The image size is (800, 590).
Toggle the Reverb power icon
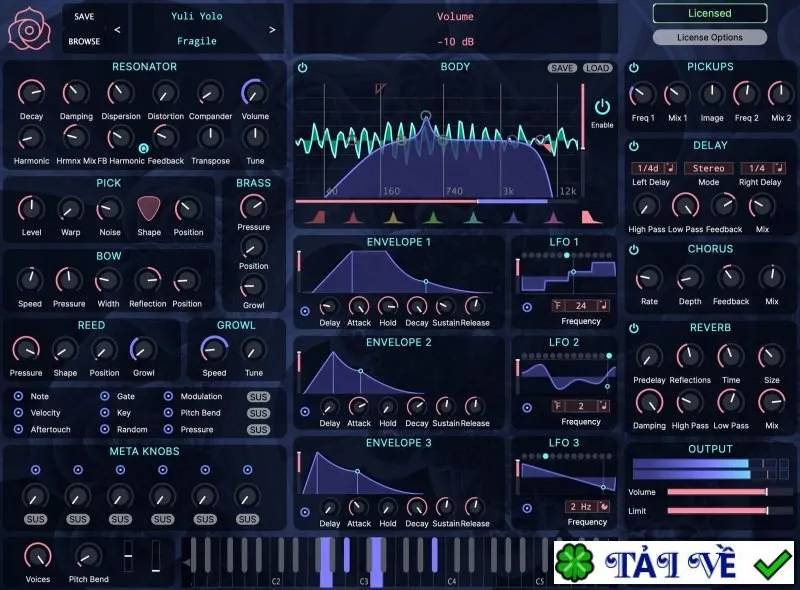pos(634,328)
